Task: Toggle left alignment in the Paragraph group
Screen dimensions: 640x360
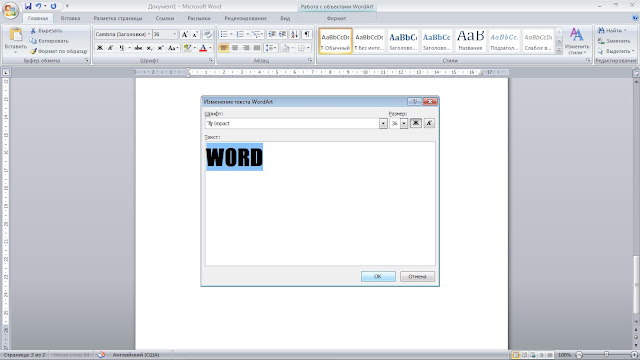Action: point(224,48)
